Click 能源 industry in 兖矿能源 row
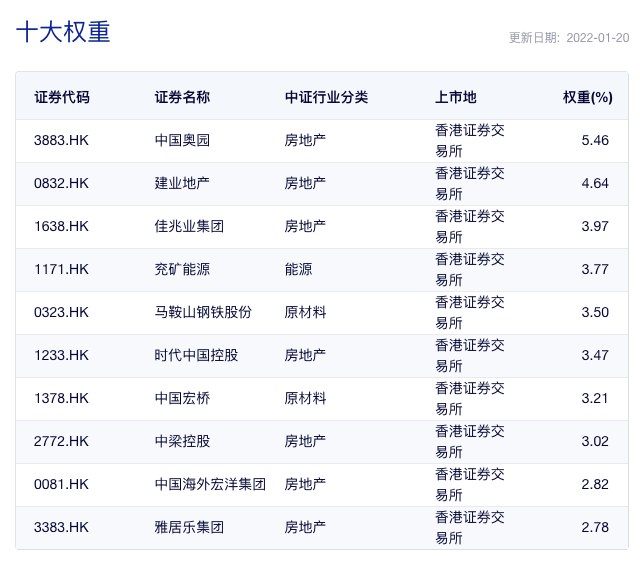Viewport: 640px width, 569px height. point(298,269)
